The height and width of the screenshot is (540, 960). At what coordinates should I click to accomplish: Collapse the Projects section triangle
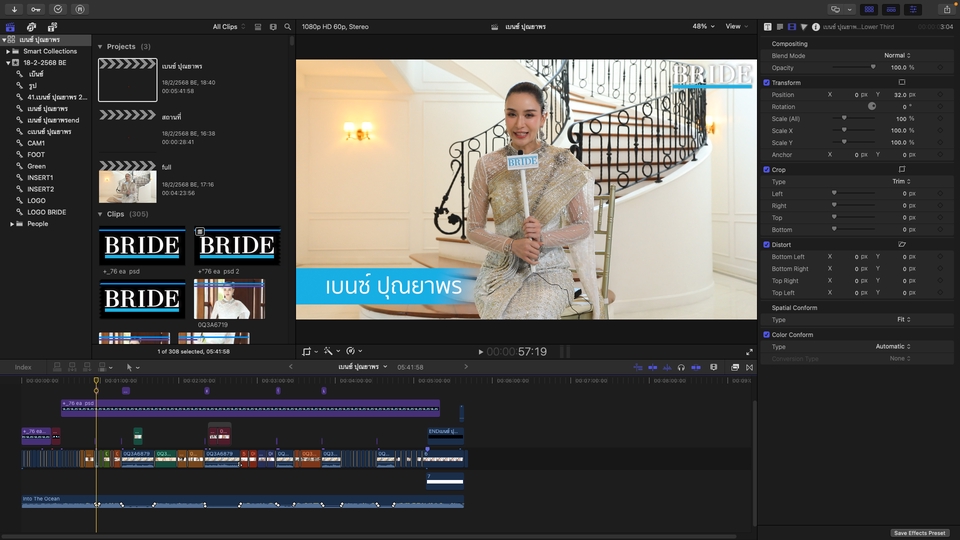(100, 47)
